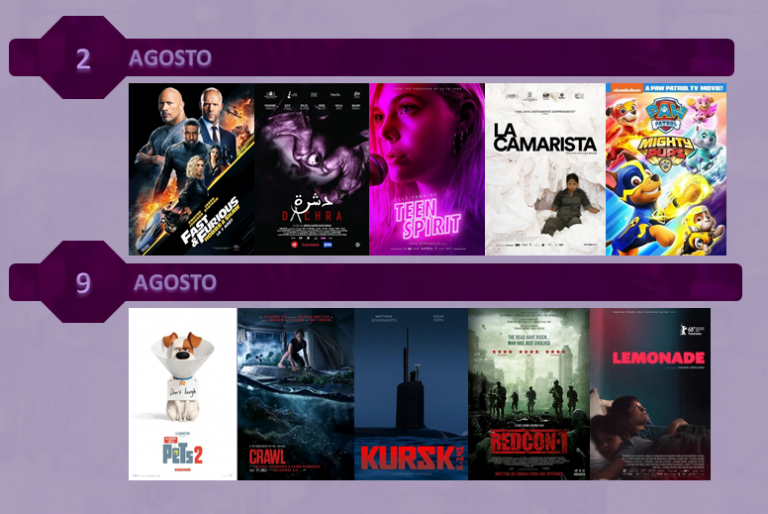Screen dimensions: 768x514
Task: Click the Teen Spirit poster
Action: [x=427, y=169]
